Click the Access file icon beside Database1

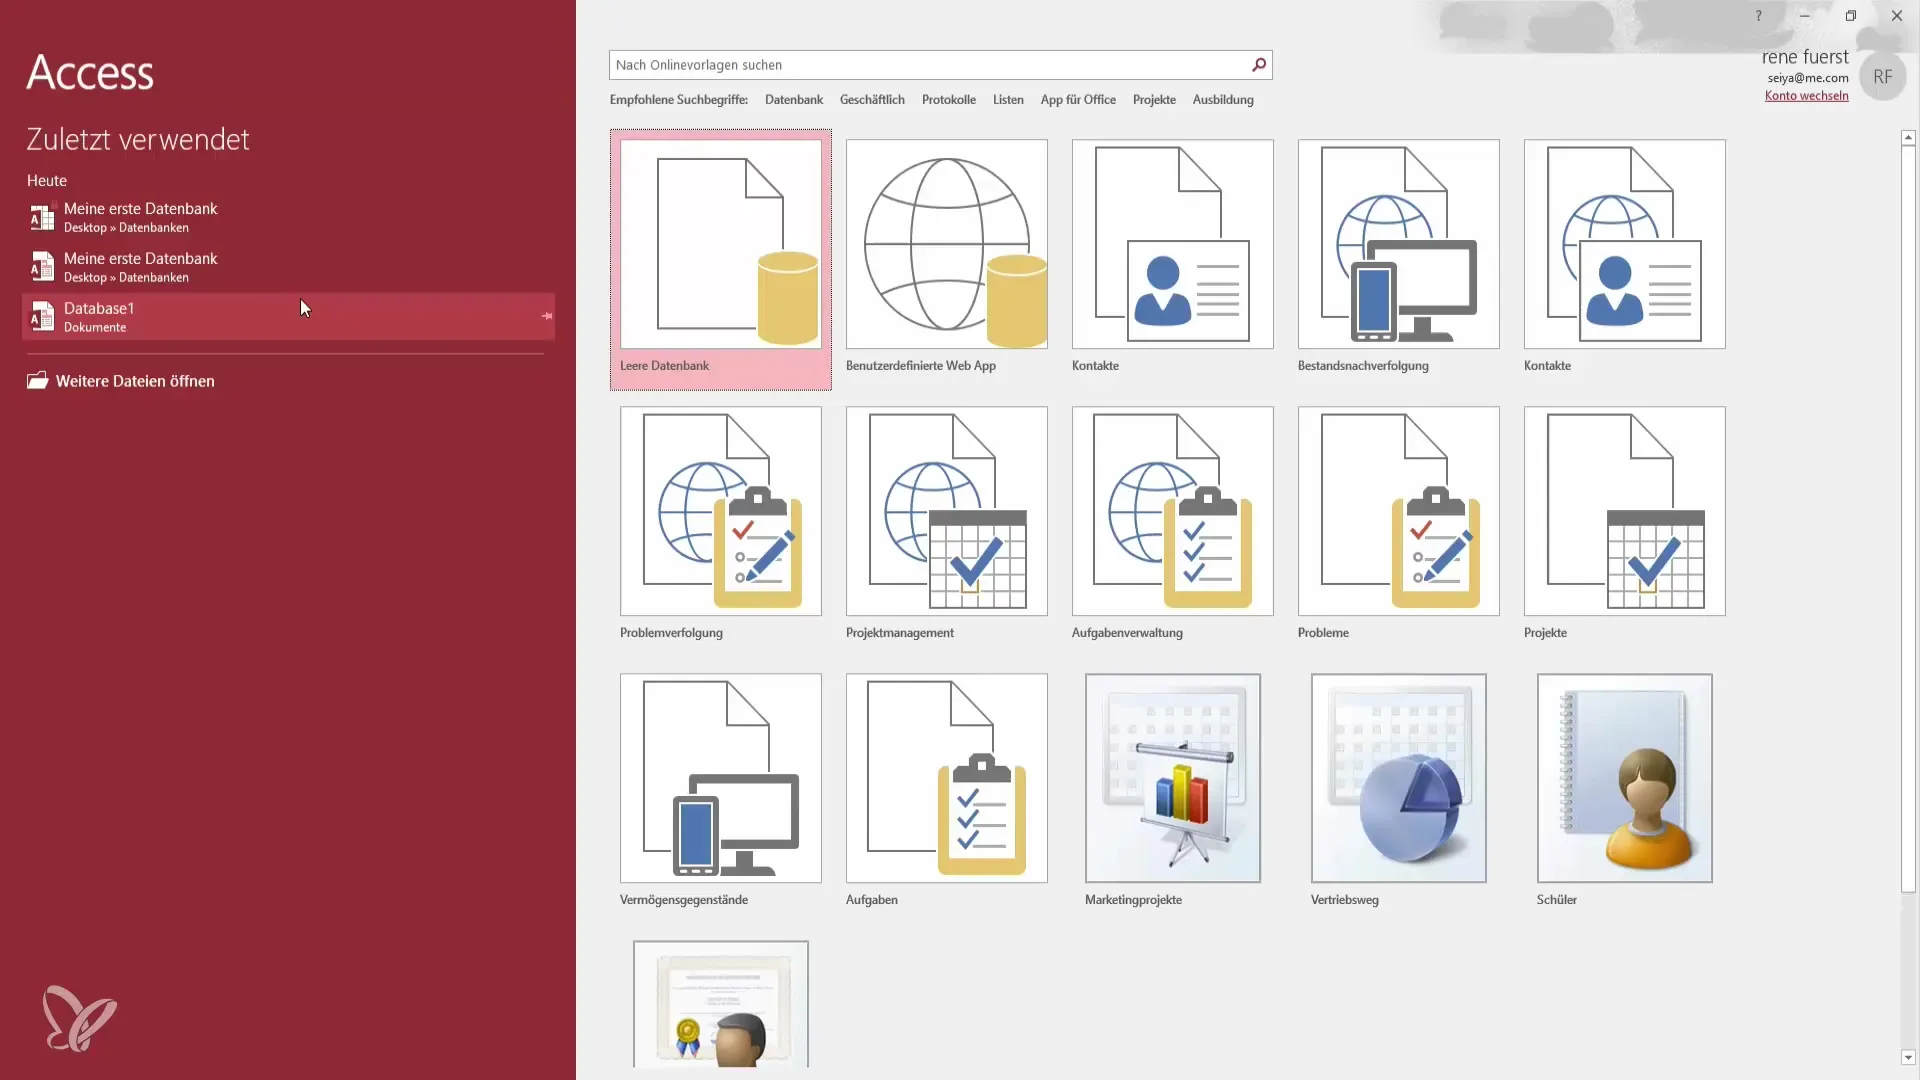tap(42, 316)
